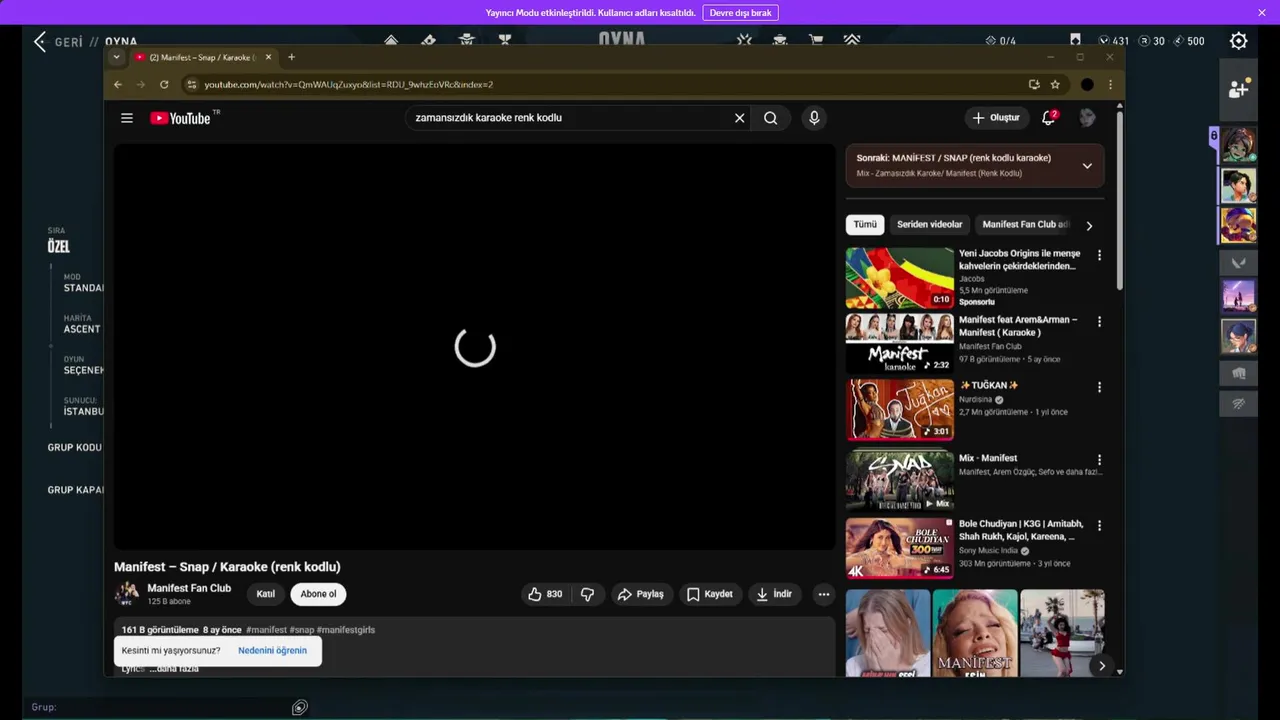Click the #manifest hashtag link
This screenshot has height=720, width=1280.
point(266,630)
